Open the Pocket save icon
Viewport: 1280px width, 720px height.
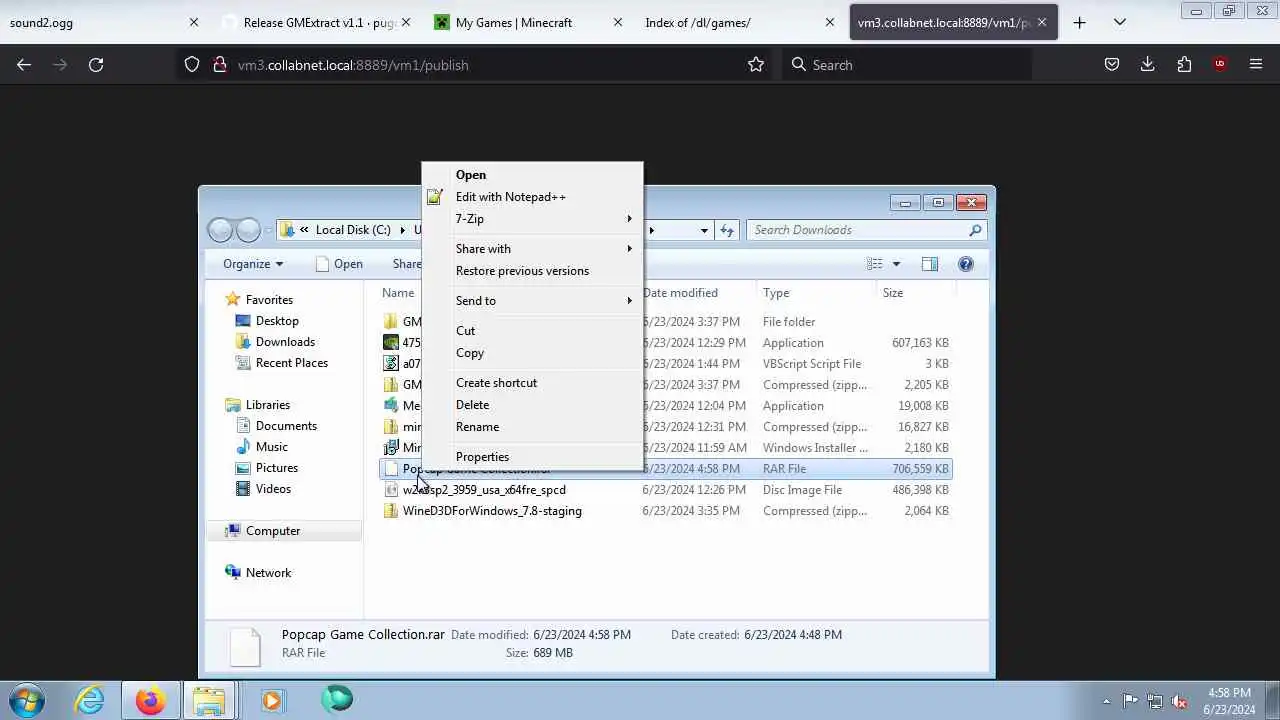click(1112, 65)
